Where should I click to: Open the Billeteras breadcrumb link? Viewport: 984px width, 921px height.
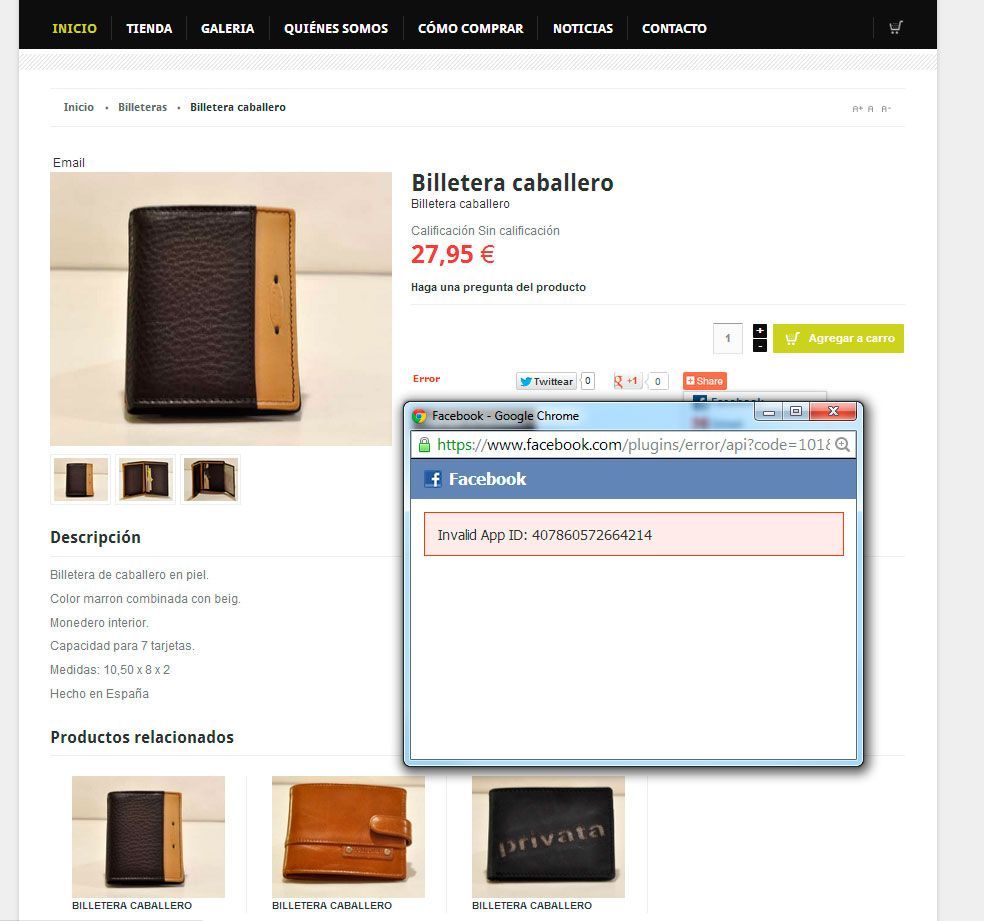tap(142, 107)
